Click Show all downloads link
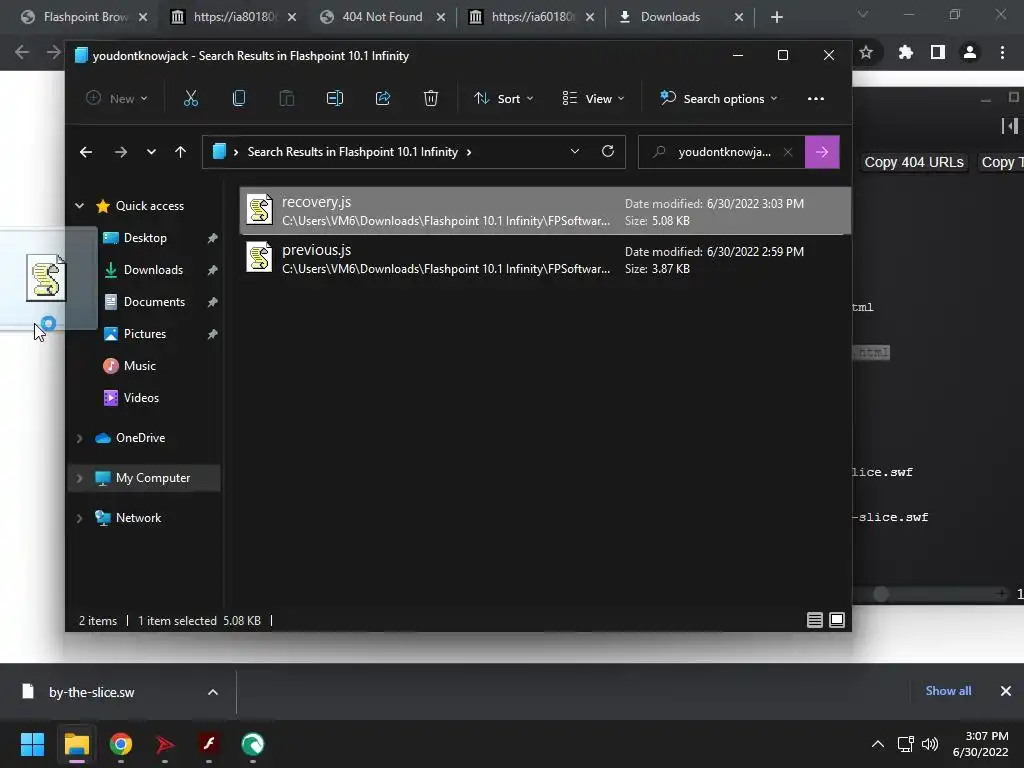 (948, 691)
